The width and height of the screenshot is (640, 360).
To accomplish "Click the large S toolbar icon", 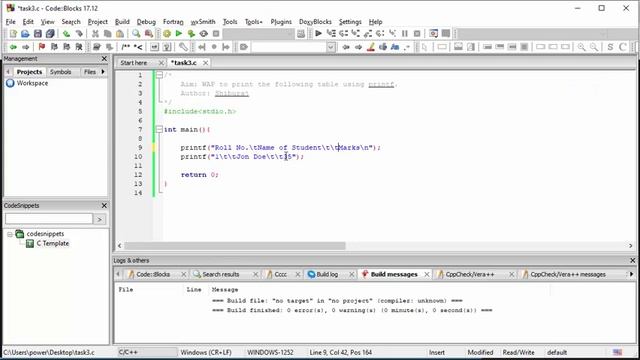I will tap(610, 47).
